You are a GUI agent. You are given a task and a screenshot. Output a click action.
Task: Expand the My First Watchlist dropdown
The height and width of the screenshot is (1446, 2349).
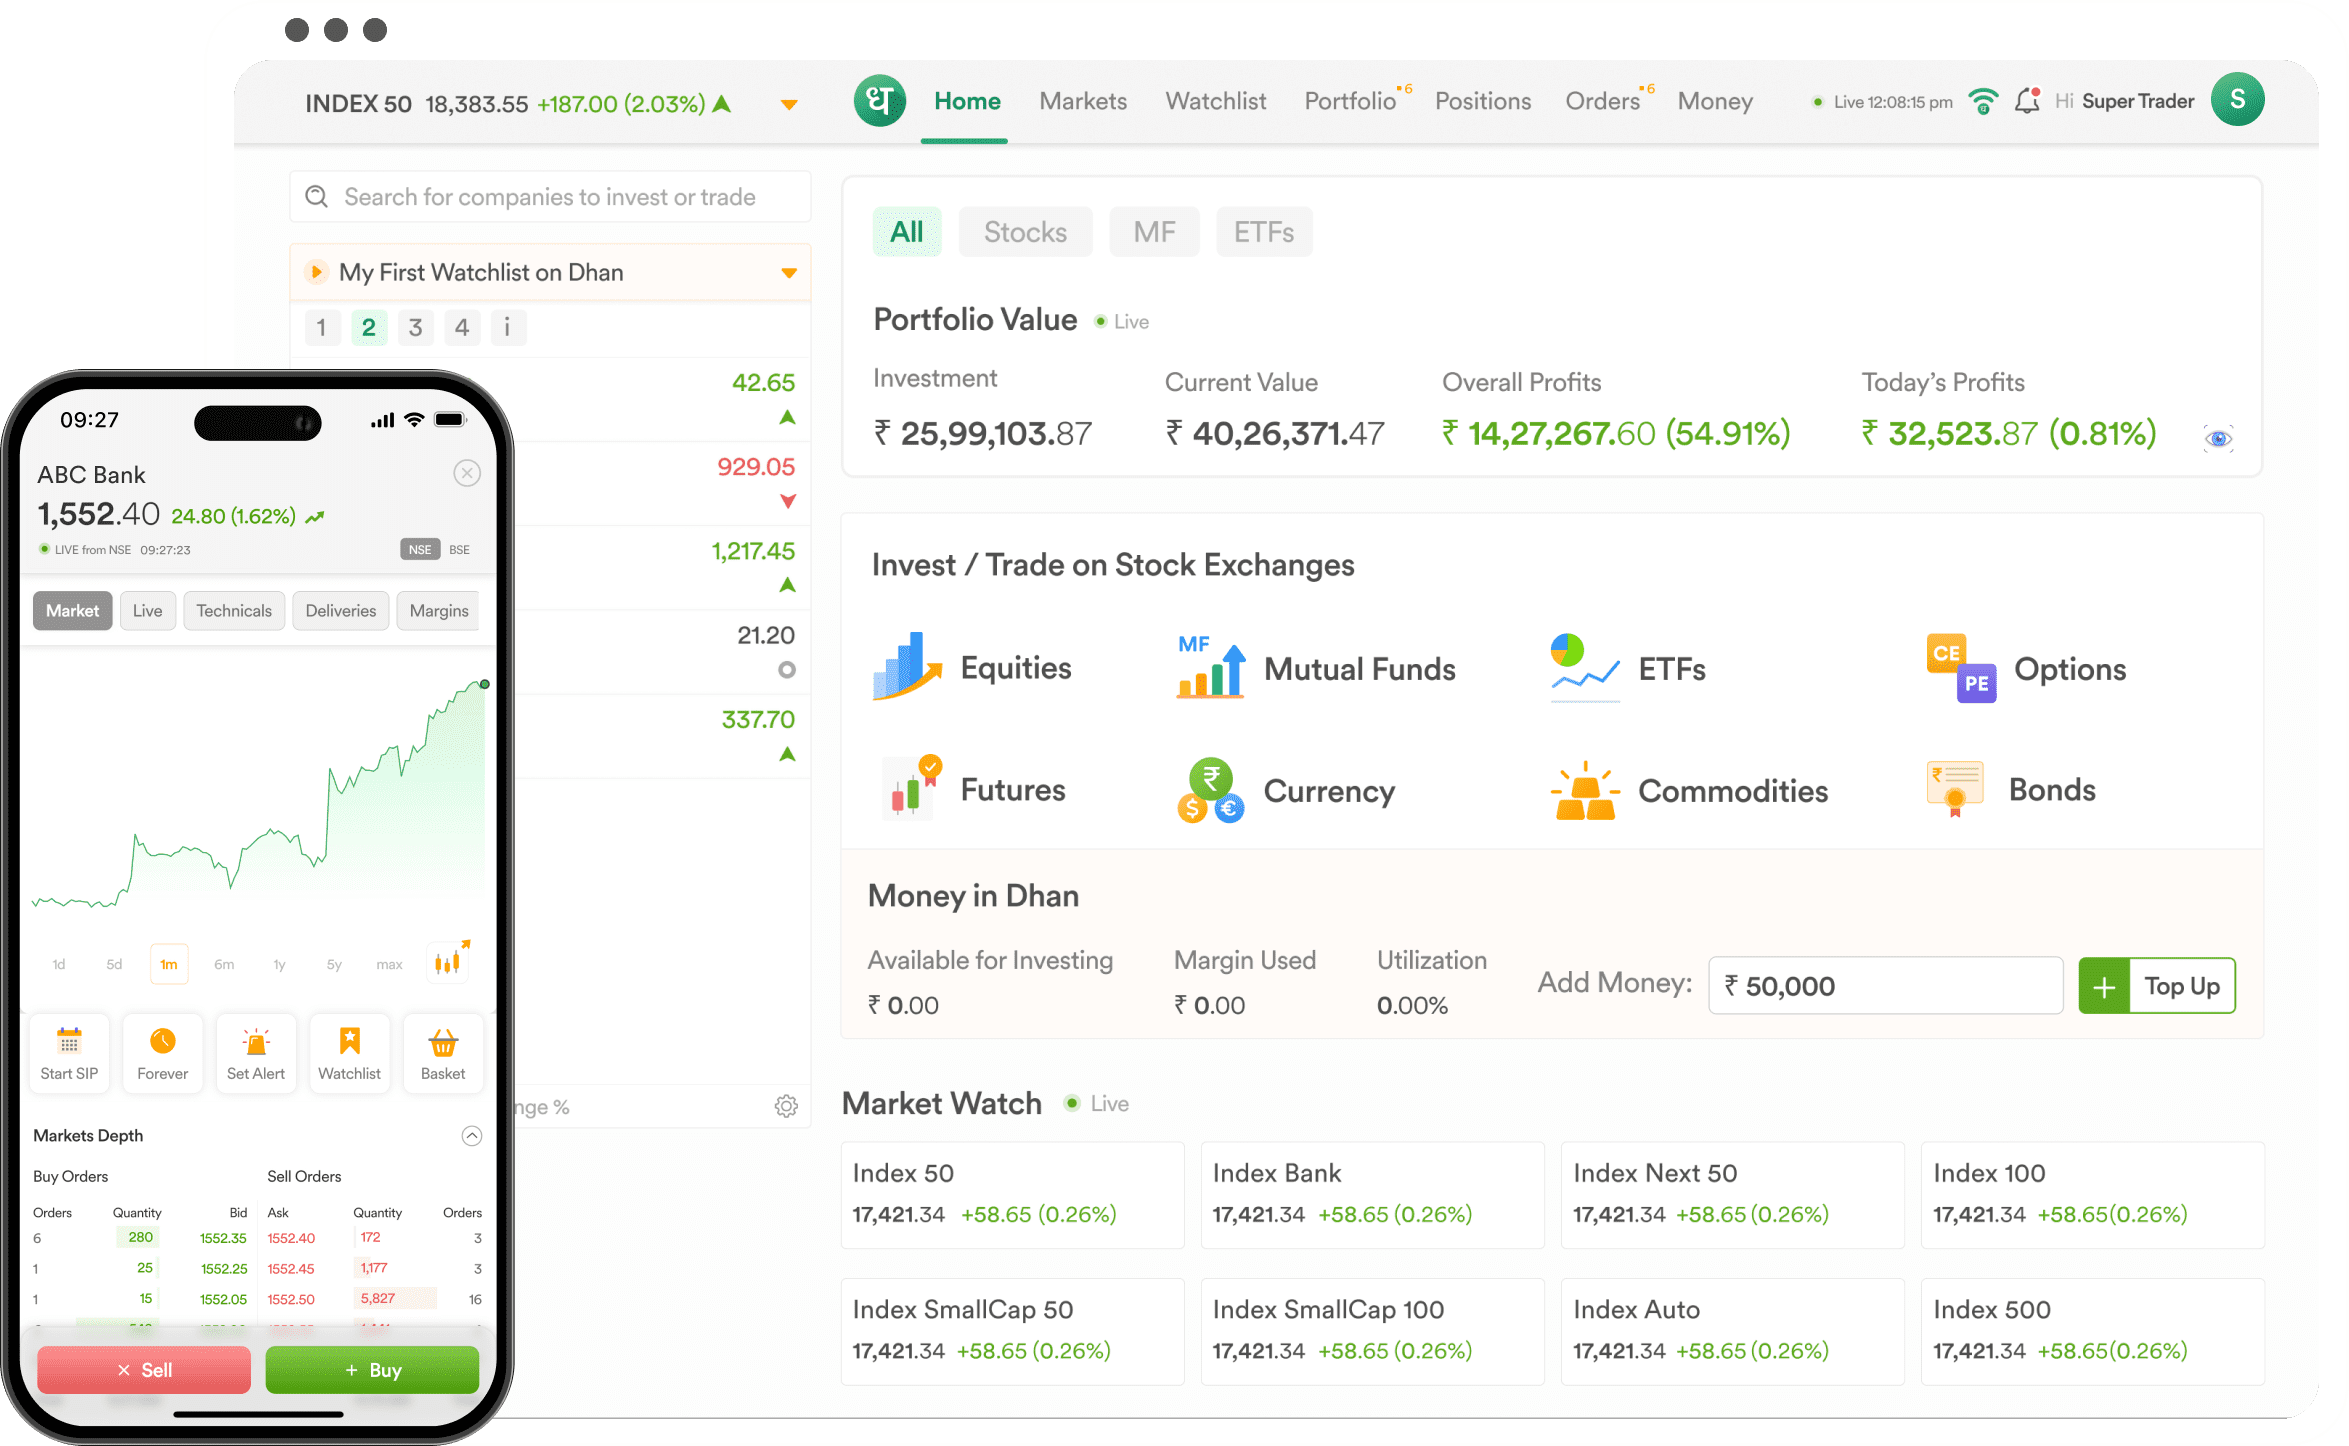[x=788, y=272]
